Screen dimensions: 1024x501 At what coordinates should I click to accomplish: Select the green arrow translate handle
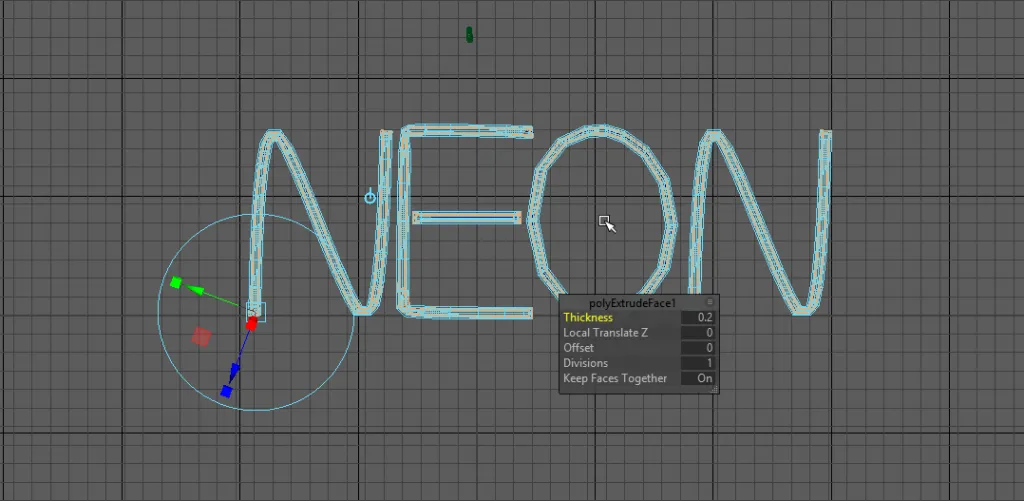pos(198,291)
